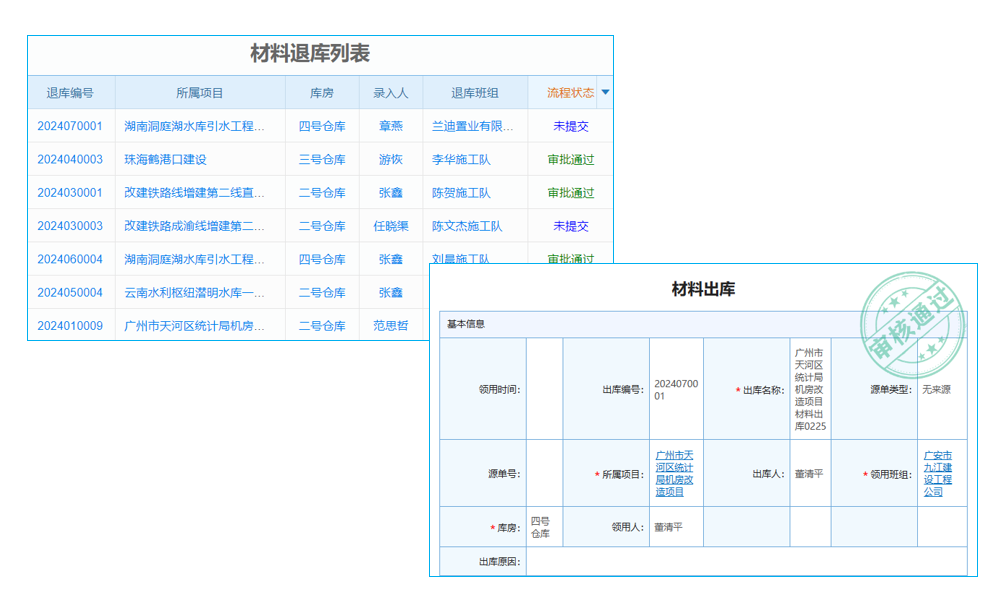Click the 录入人 column header
1000x600 pixels.
pos(389,92)
